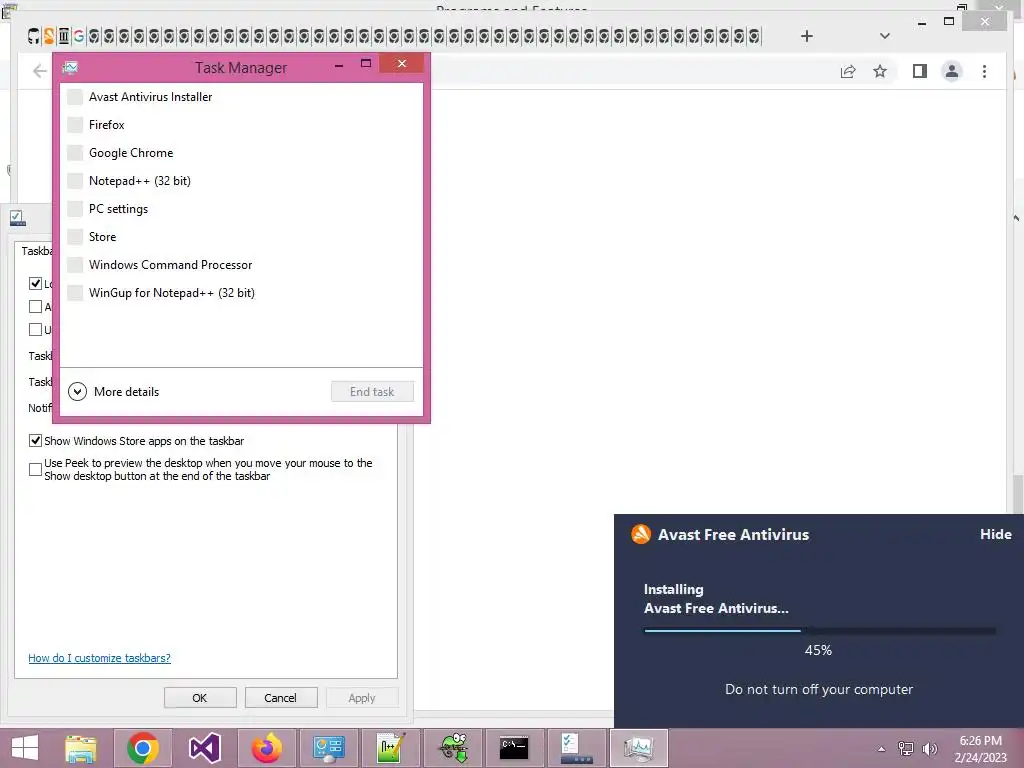Open the Chrome profile avatar
The image size is (1024, 768).
[952, 71]
